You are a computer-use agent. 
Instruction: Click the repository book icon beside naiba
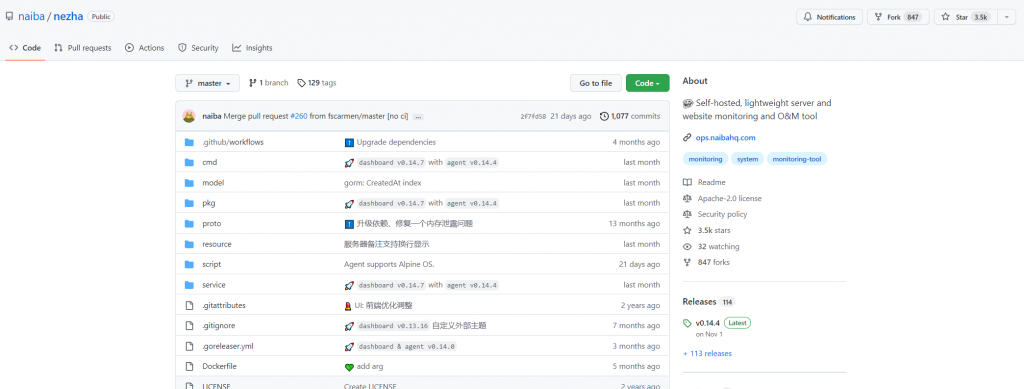[9, 16]
